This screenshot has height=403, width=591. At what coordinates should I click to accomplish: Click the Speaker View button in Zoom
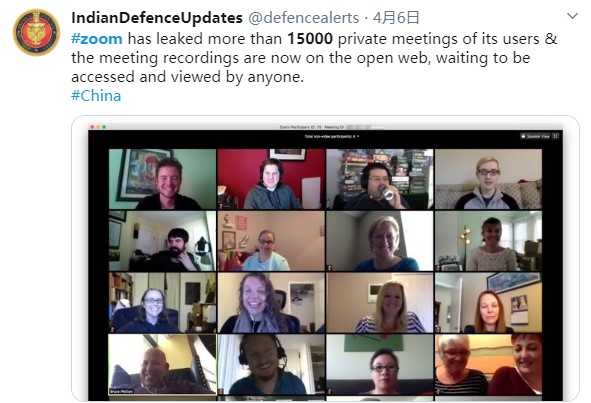pos(535,136)
